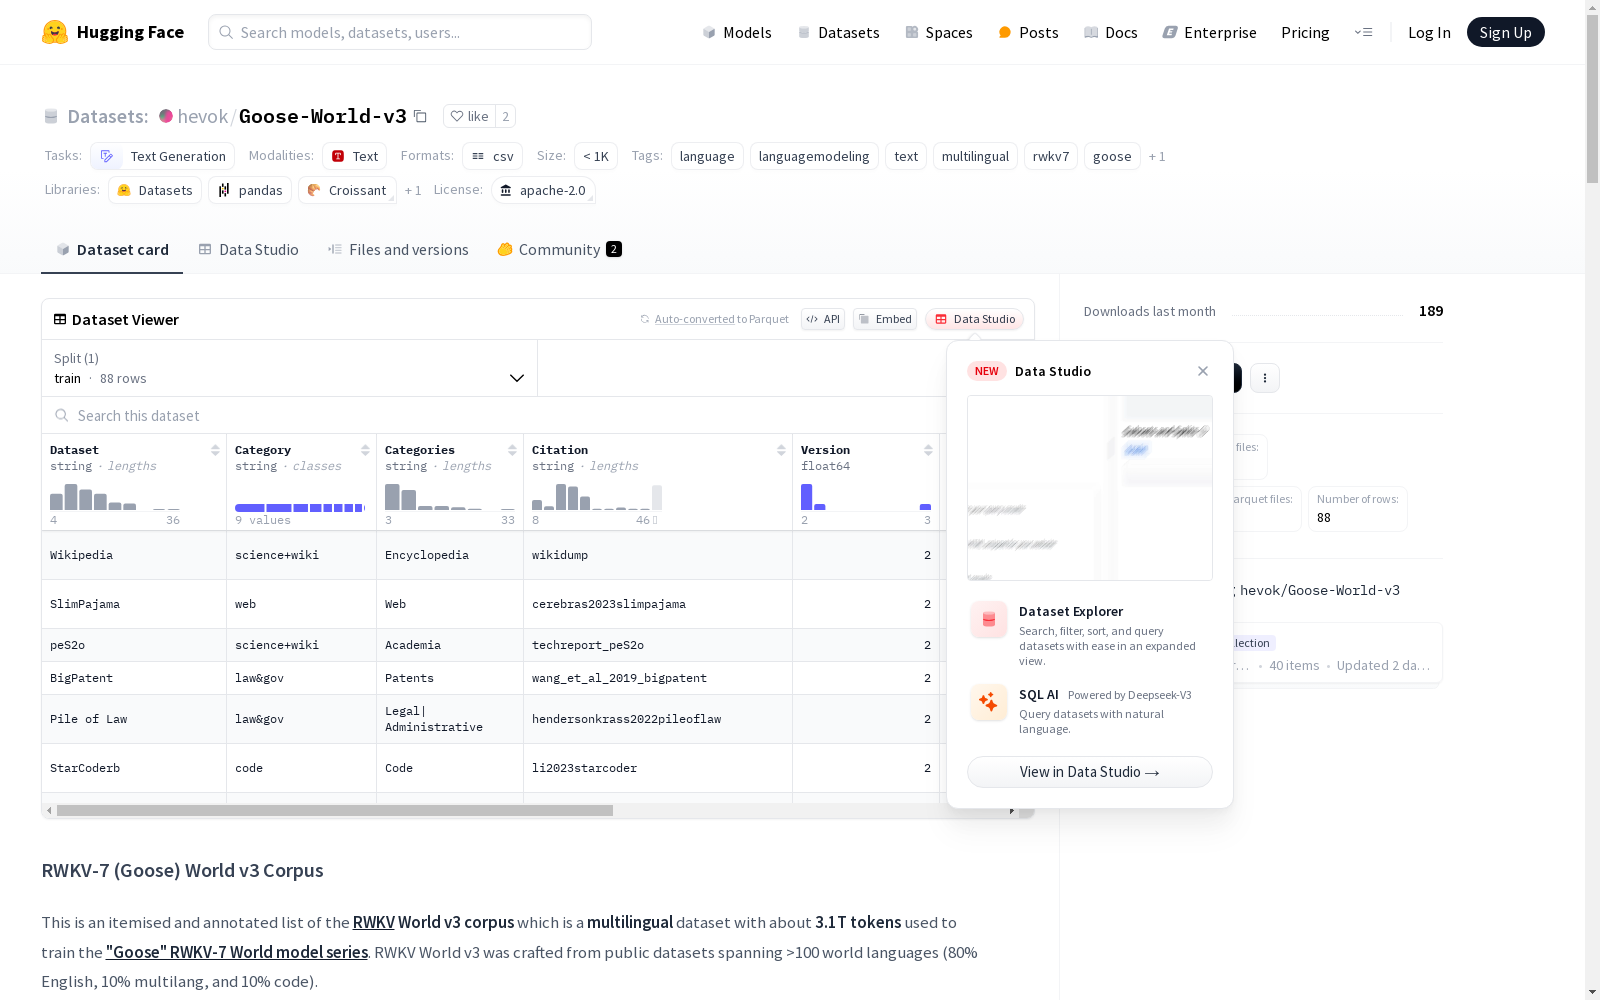Show additional tags with +1
The height and width of the screenshot is (1000, 1600).
coord(1157,156)
